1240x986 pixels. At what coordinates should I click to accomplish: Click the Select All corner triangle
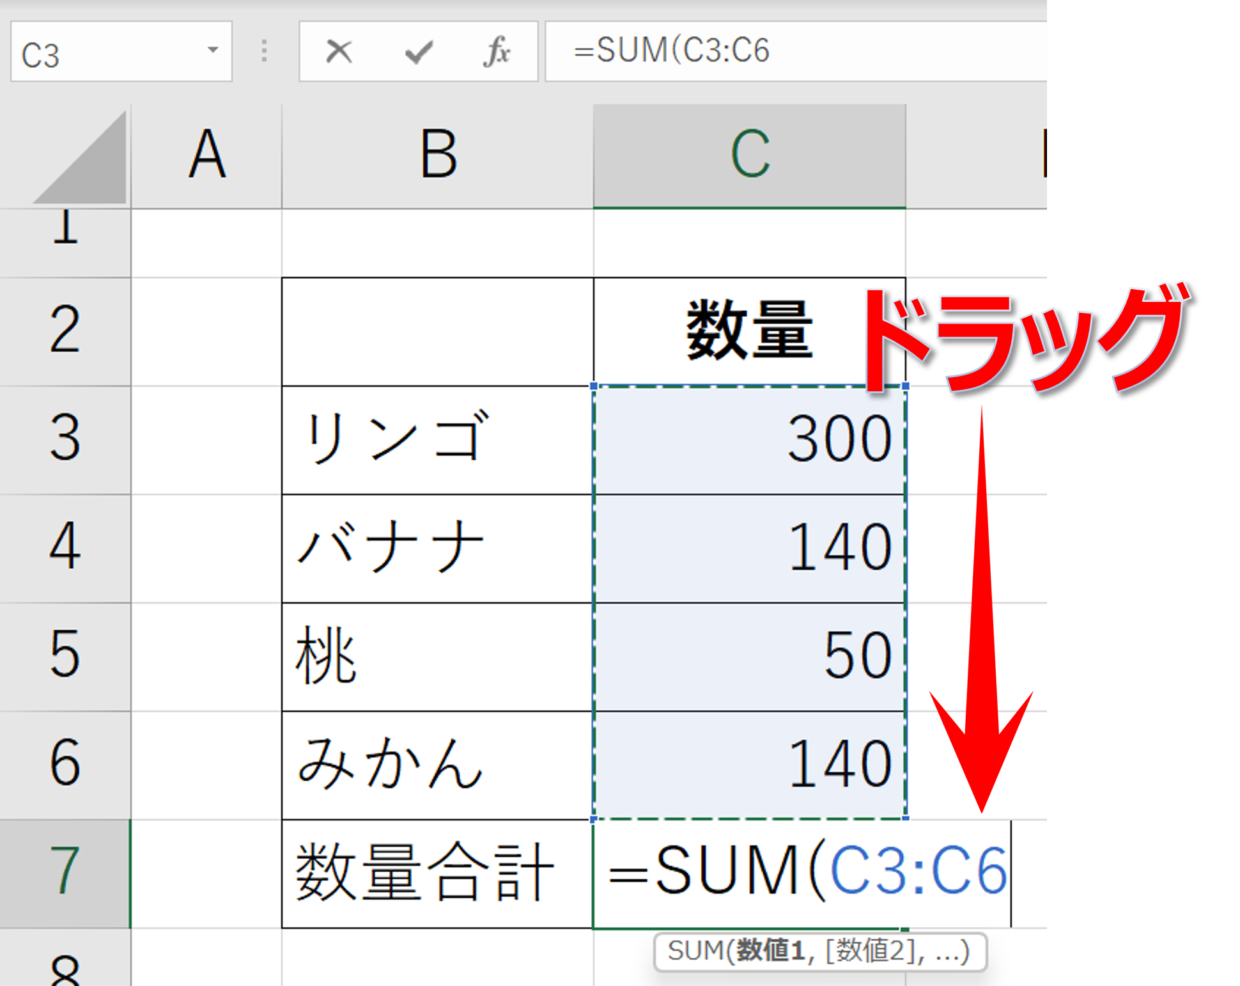(80, 157)
